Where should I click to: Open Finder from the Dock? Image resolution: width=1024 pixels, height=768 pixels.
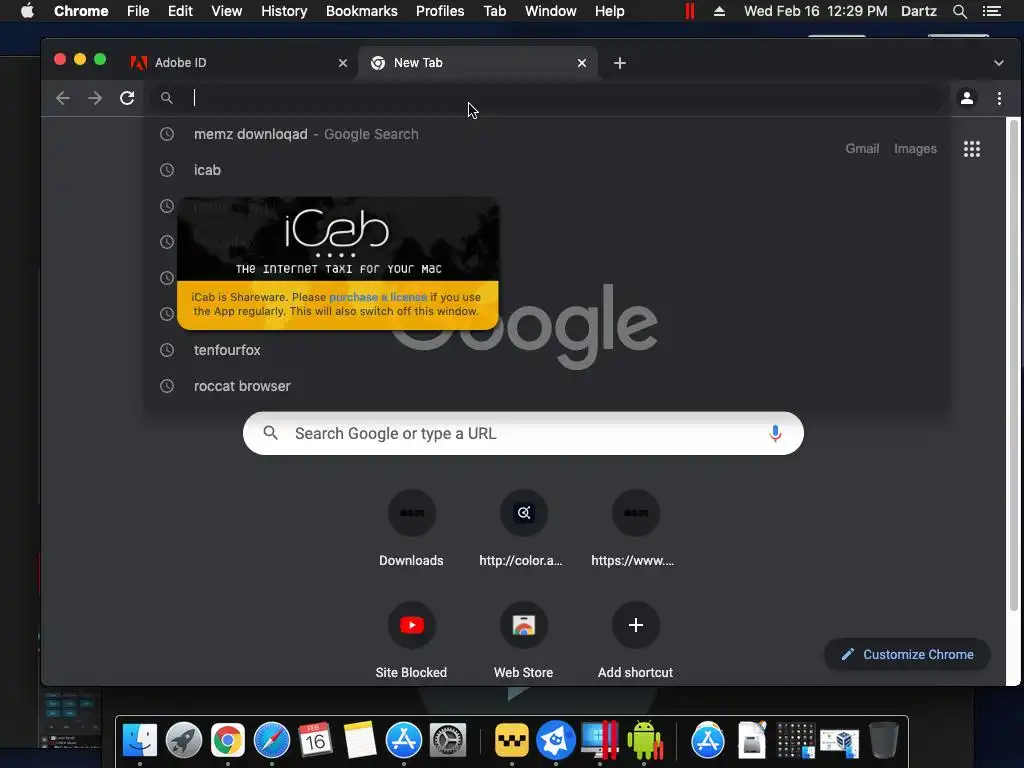pyautogui.click(x=140, y=741)
